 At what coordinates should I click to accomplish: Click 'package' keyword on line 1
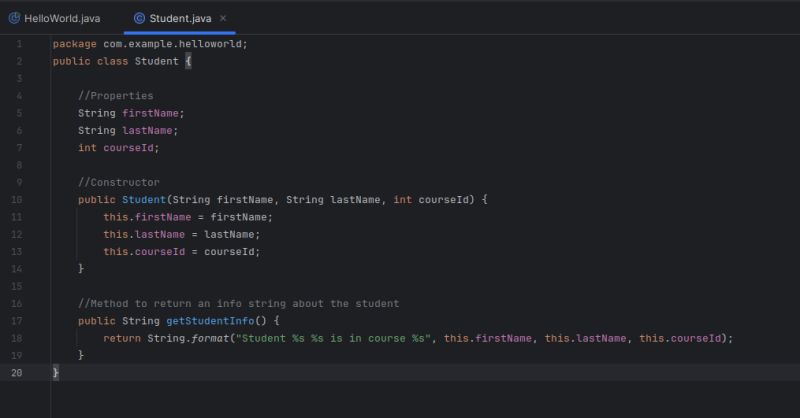click(74, 44)
